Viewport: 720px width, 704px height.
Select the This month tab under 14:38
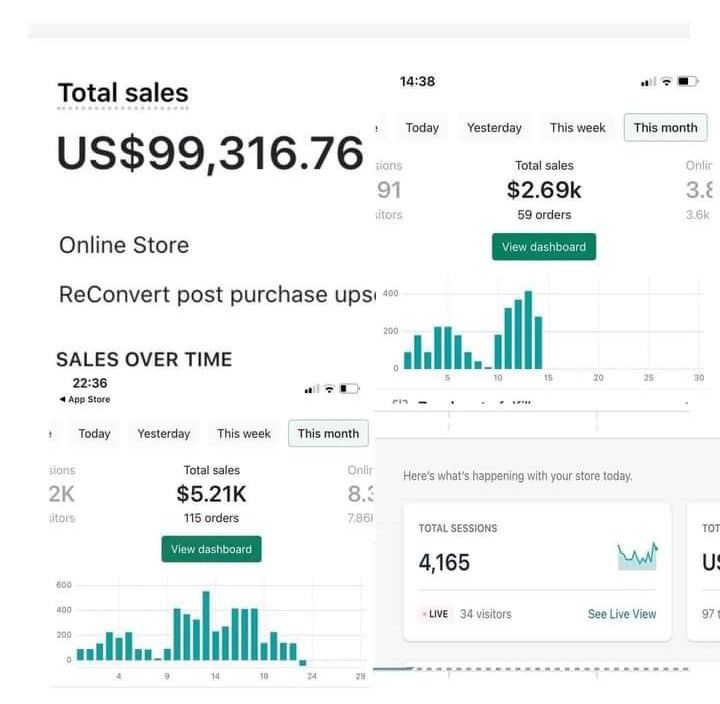pos(665,128)
